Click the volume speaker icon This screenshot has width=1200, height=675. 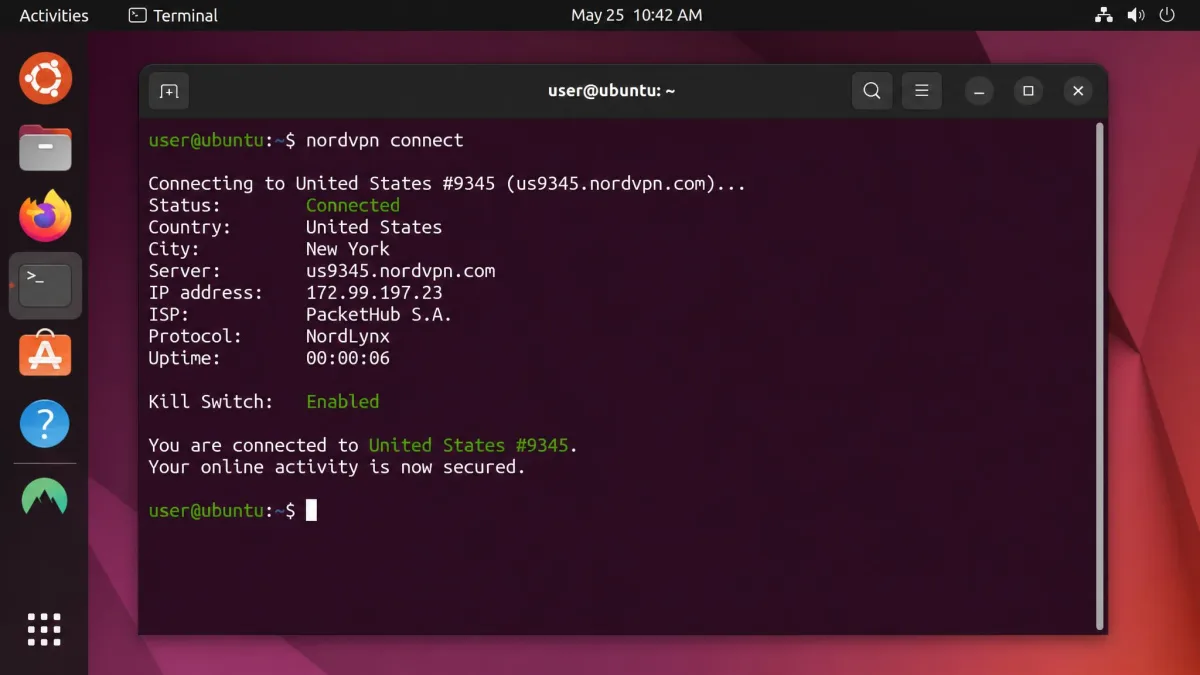point(1135,15)
